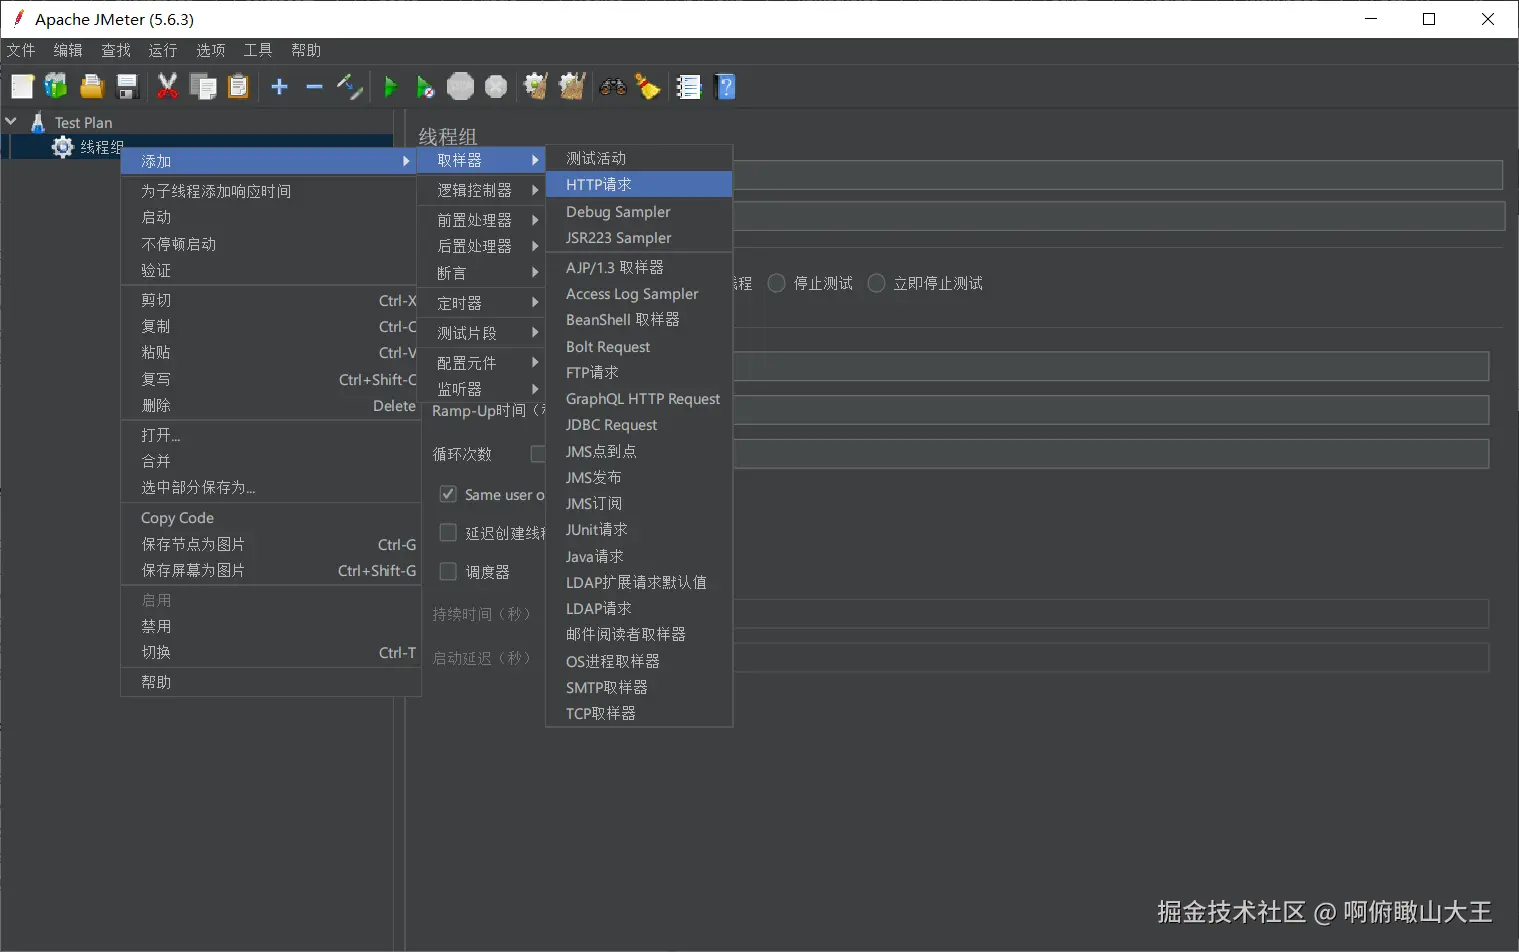
Task: Expand the 测试片段 submenu
Action: pos(481,333)
